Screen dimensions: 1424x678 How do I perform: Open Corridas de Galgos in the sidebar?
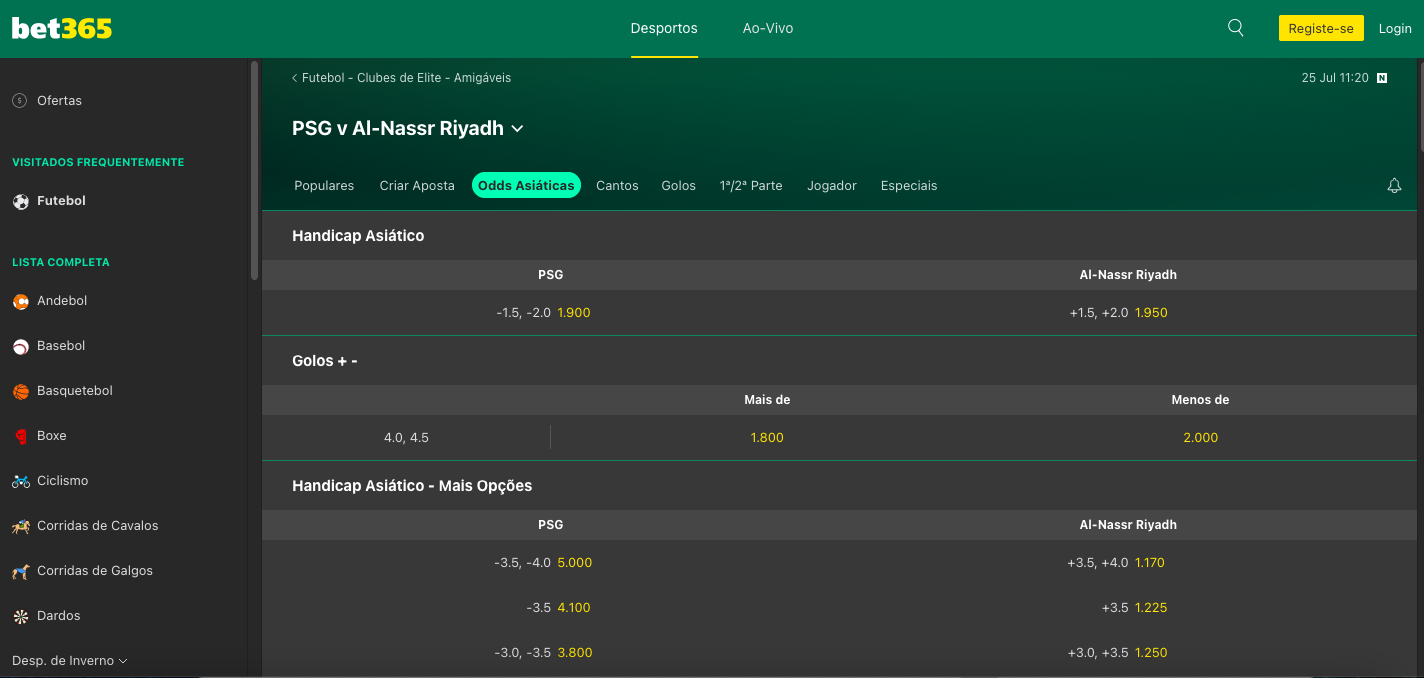[x=95, y=571]
